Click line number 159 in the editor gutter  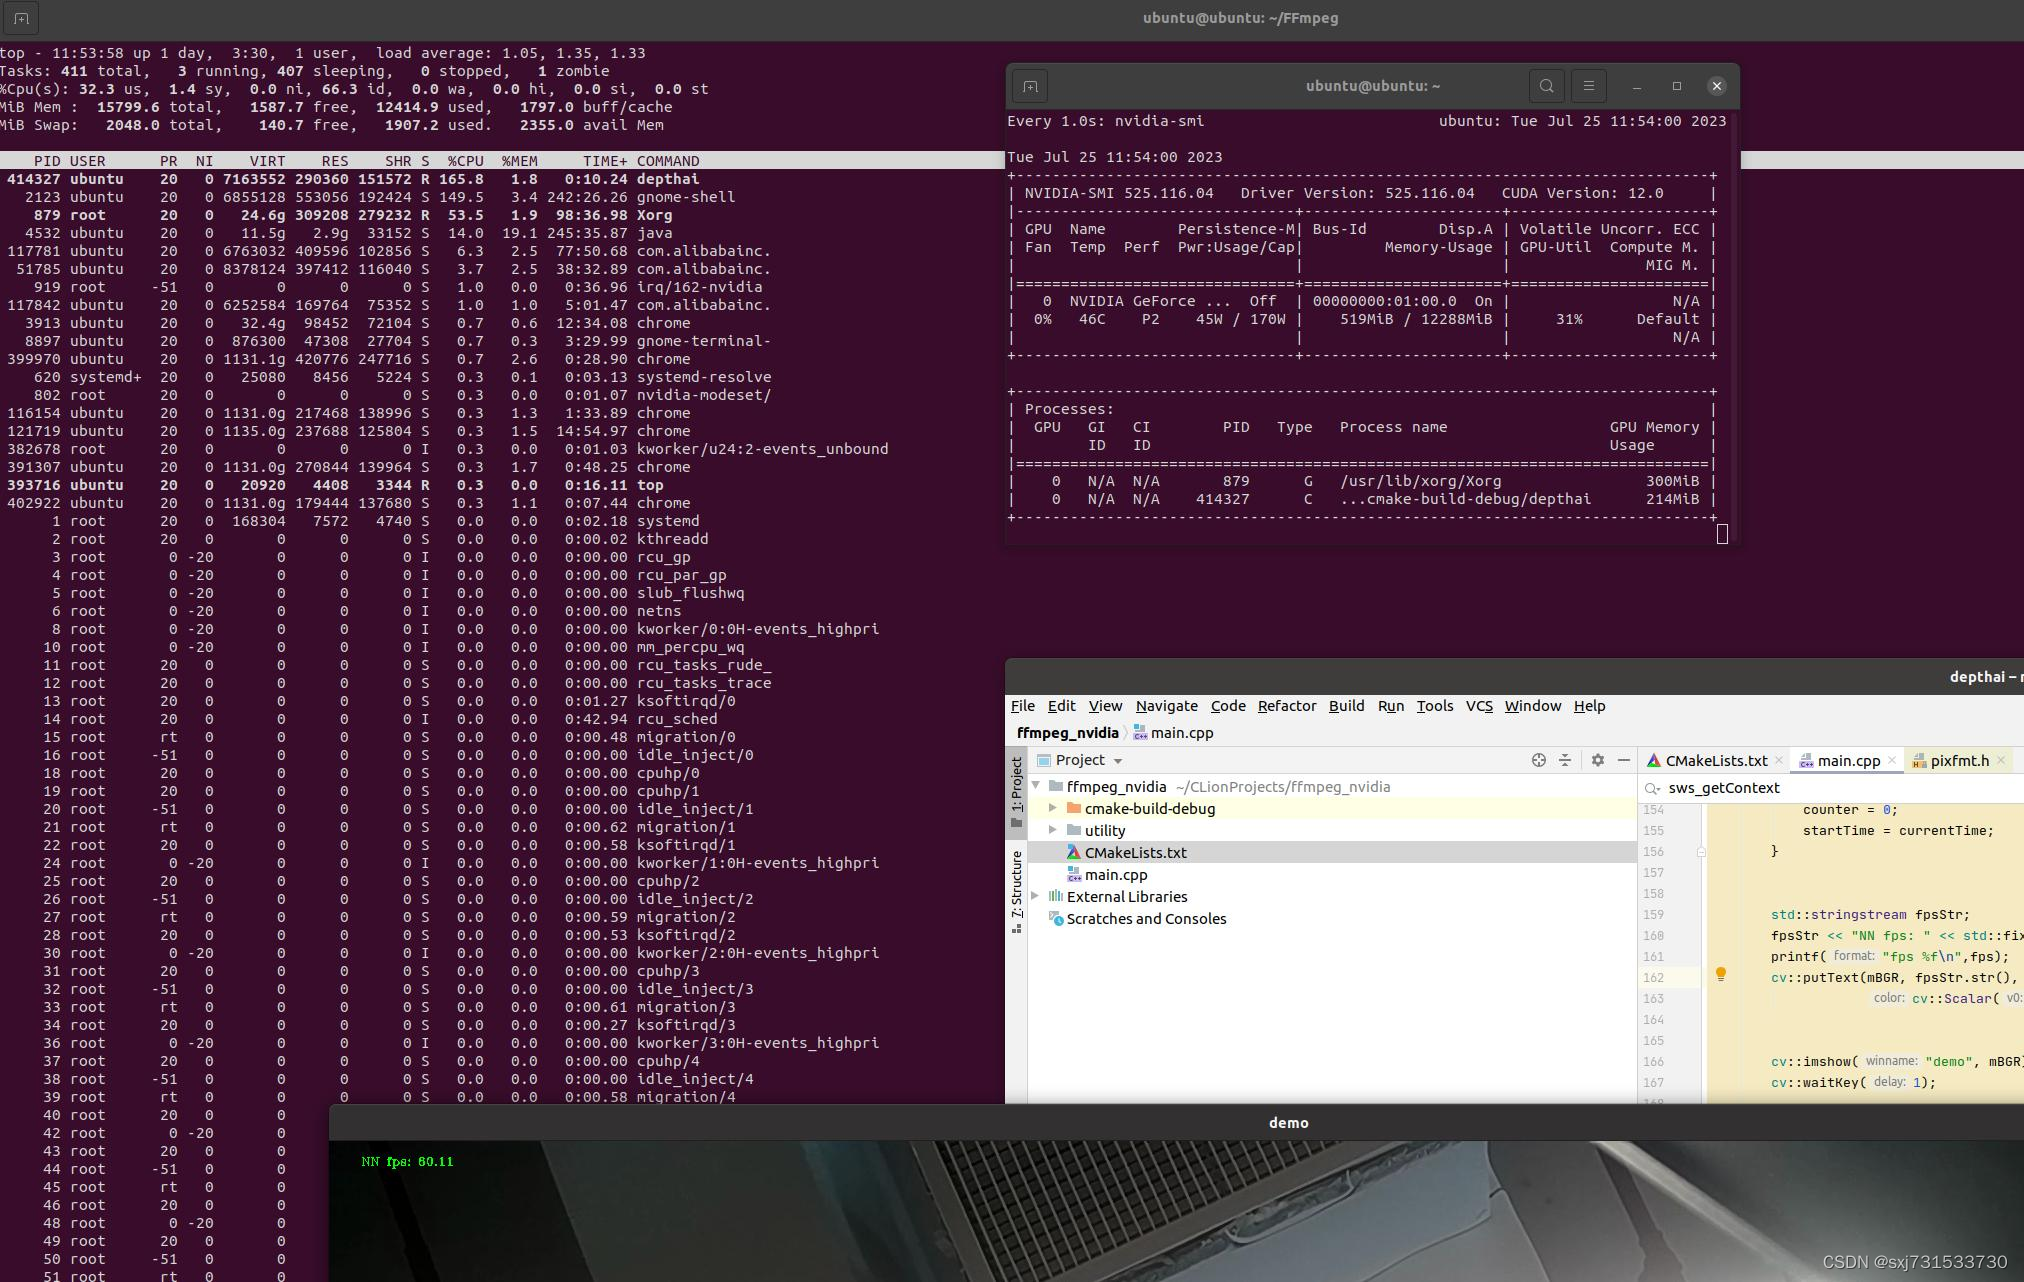pos(1653,914)
